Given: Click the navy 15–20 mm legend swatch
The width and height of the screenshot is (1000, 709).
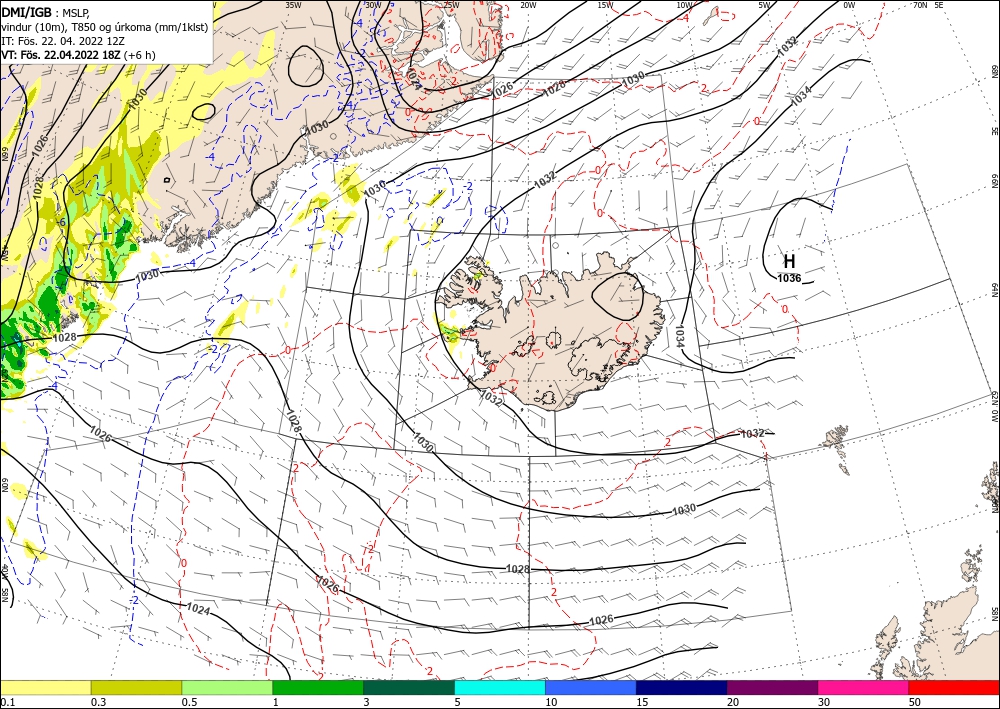Looking at the screenshot, I should point(682,687).
